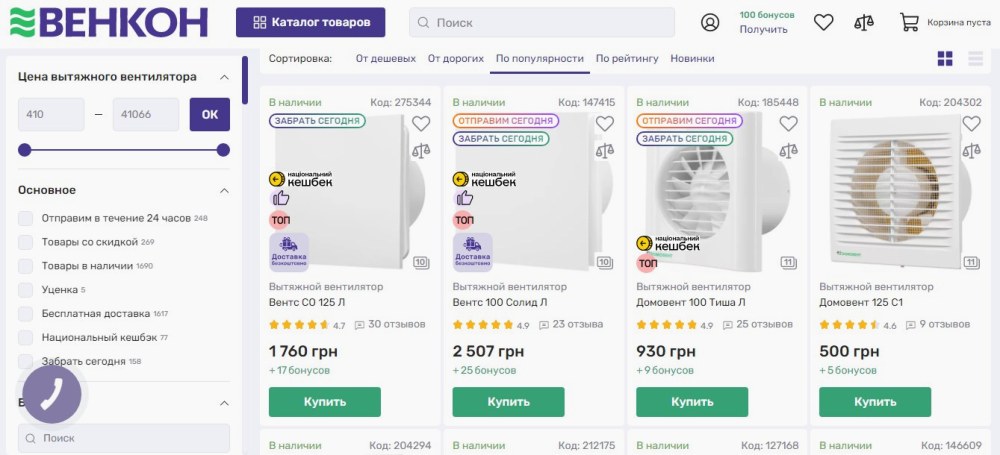Tick the 'Национальный кешбэк' checkbox

click(26, 338)
